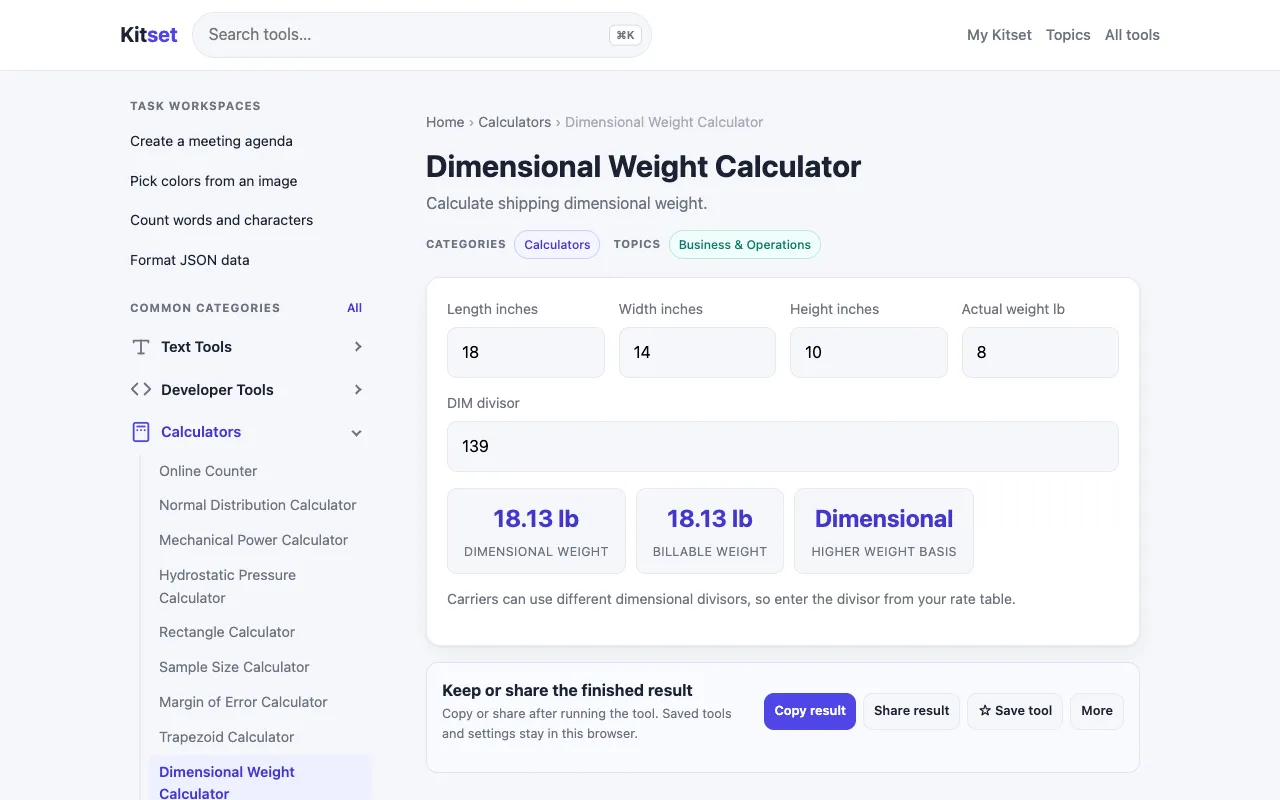Click Copy result button
The width and height of the screenshot is (1280, 800).
pyautogui.click(x=810, y=711)
